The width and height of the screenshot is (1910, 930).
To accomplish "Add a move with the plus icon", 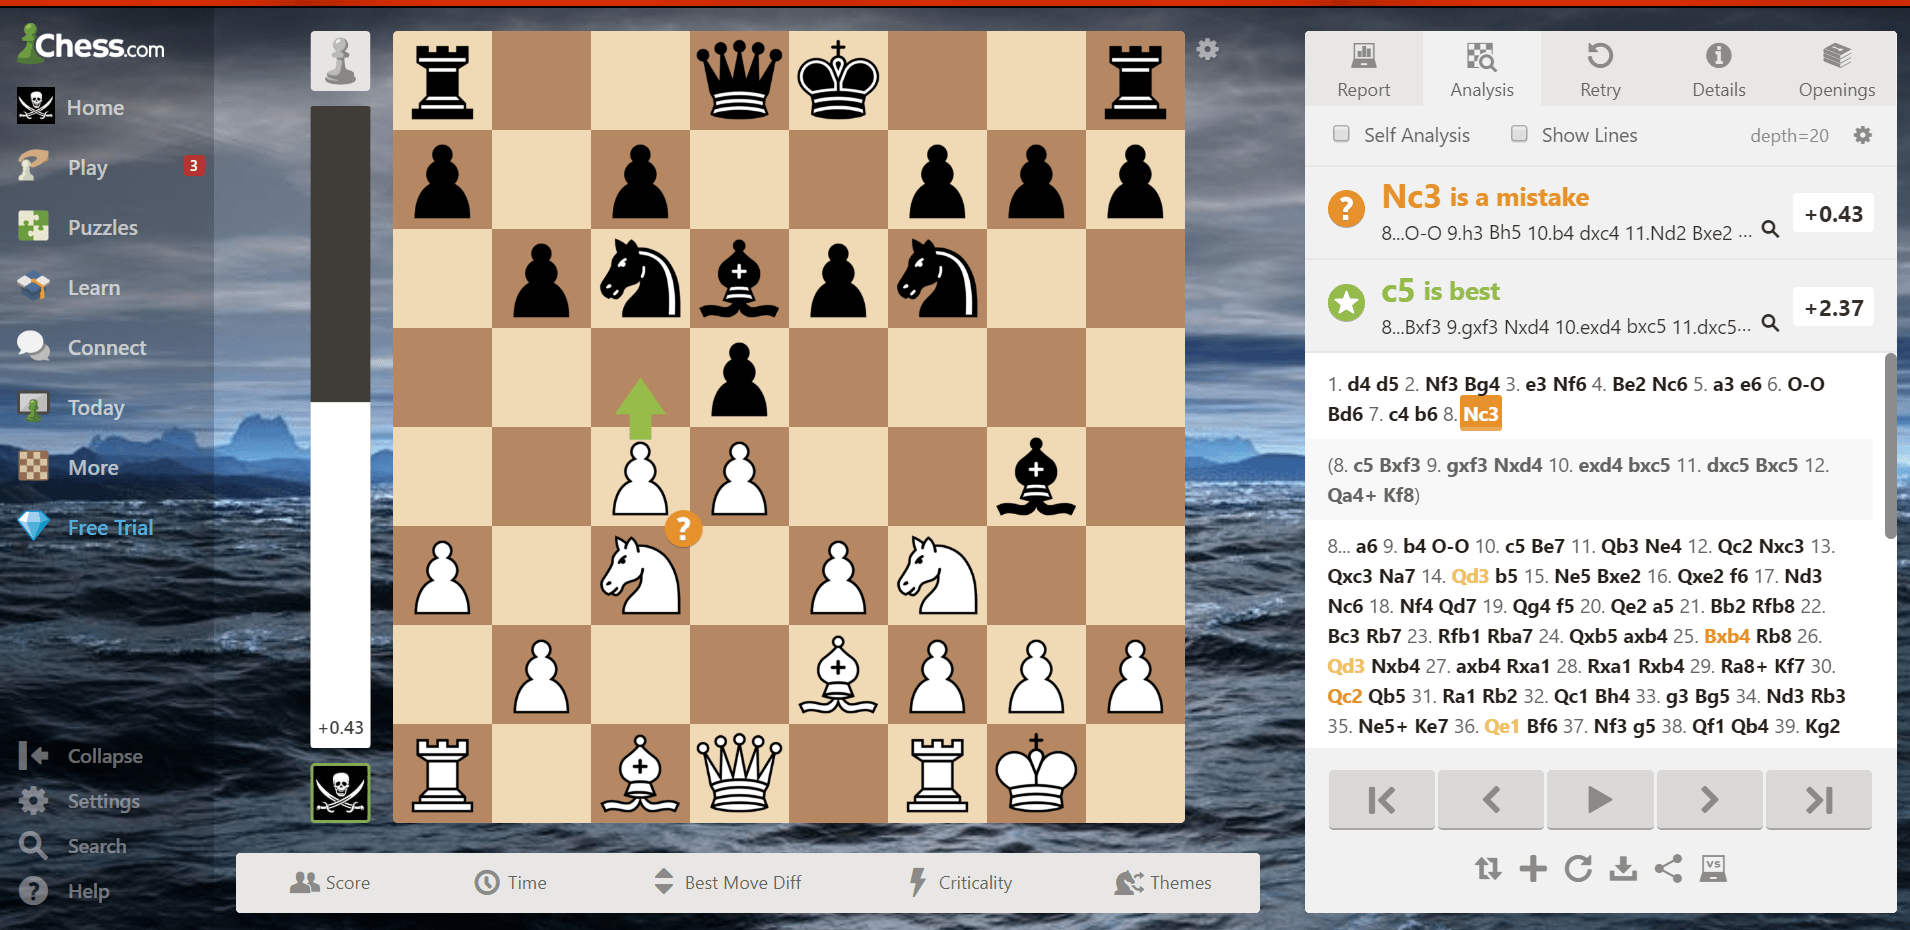I will (x=1532, y=868).
